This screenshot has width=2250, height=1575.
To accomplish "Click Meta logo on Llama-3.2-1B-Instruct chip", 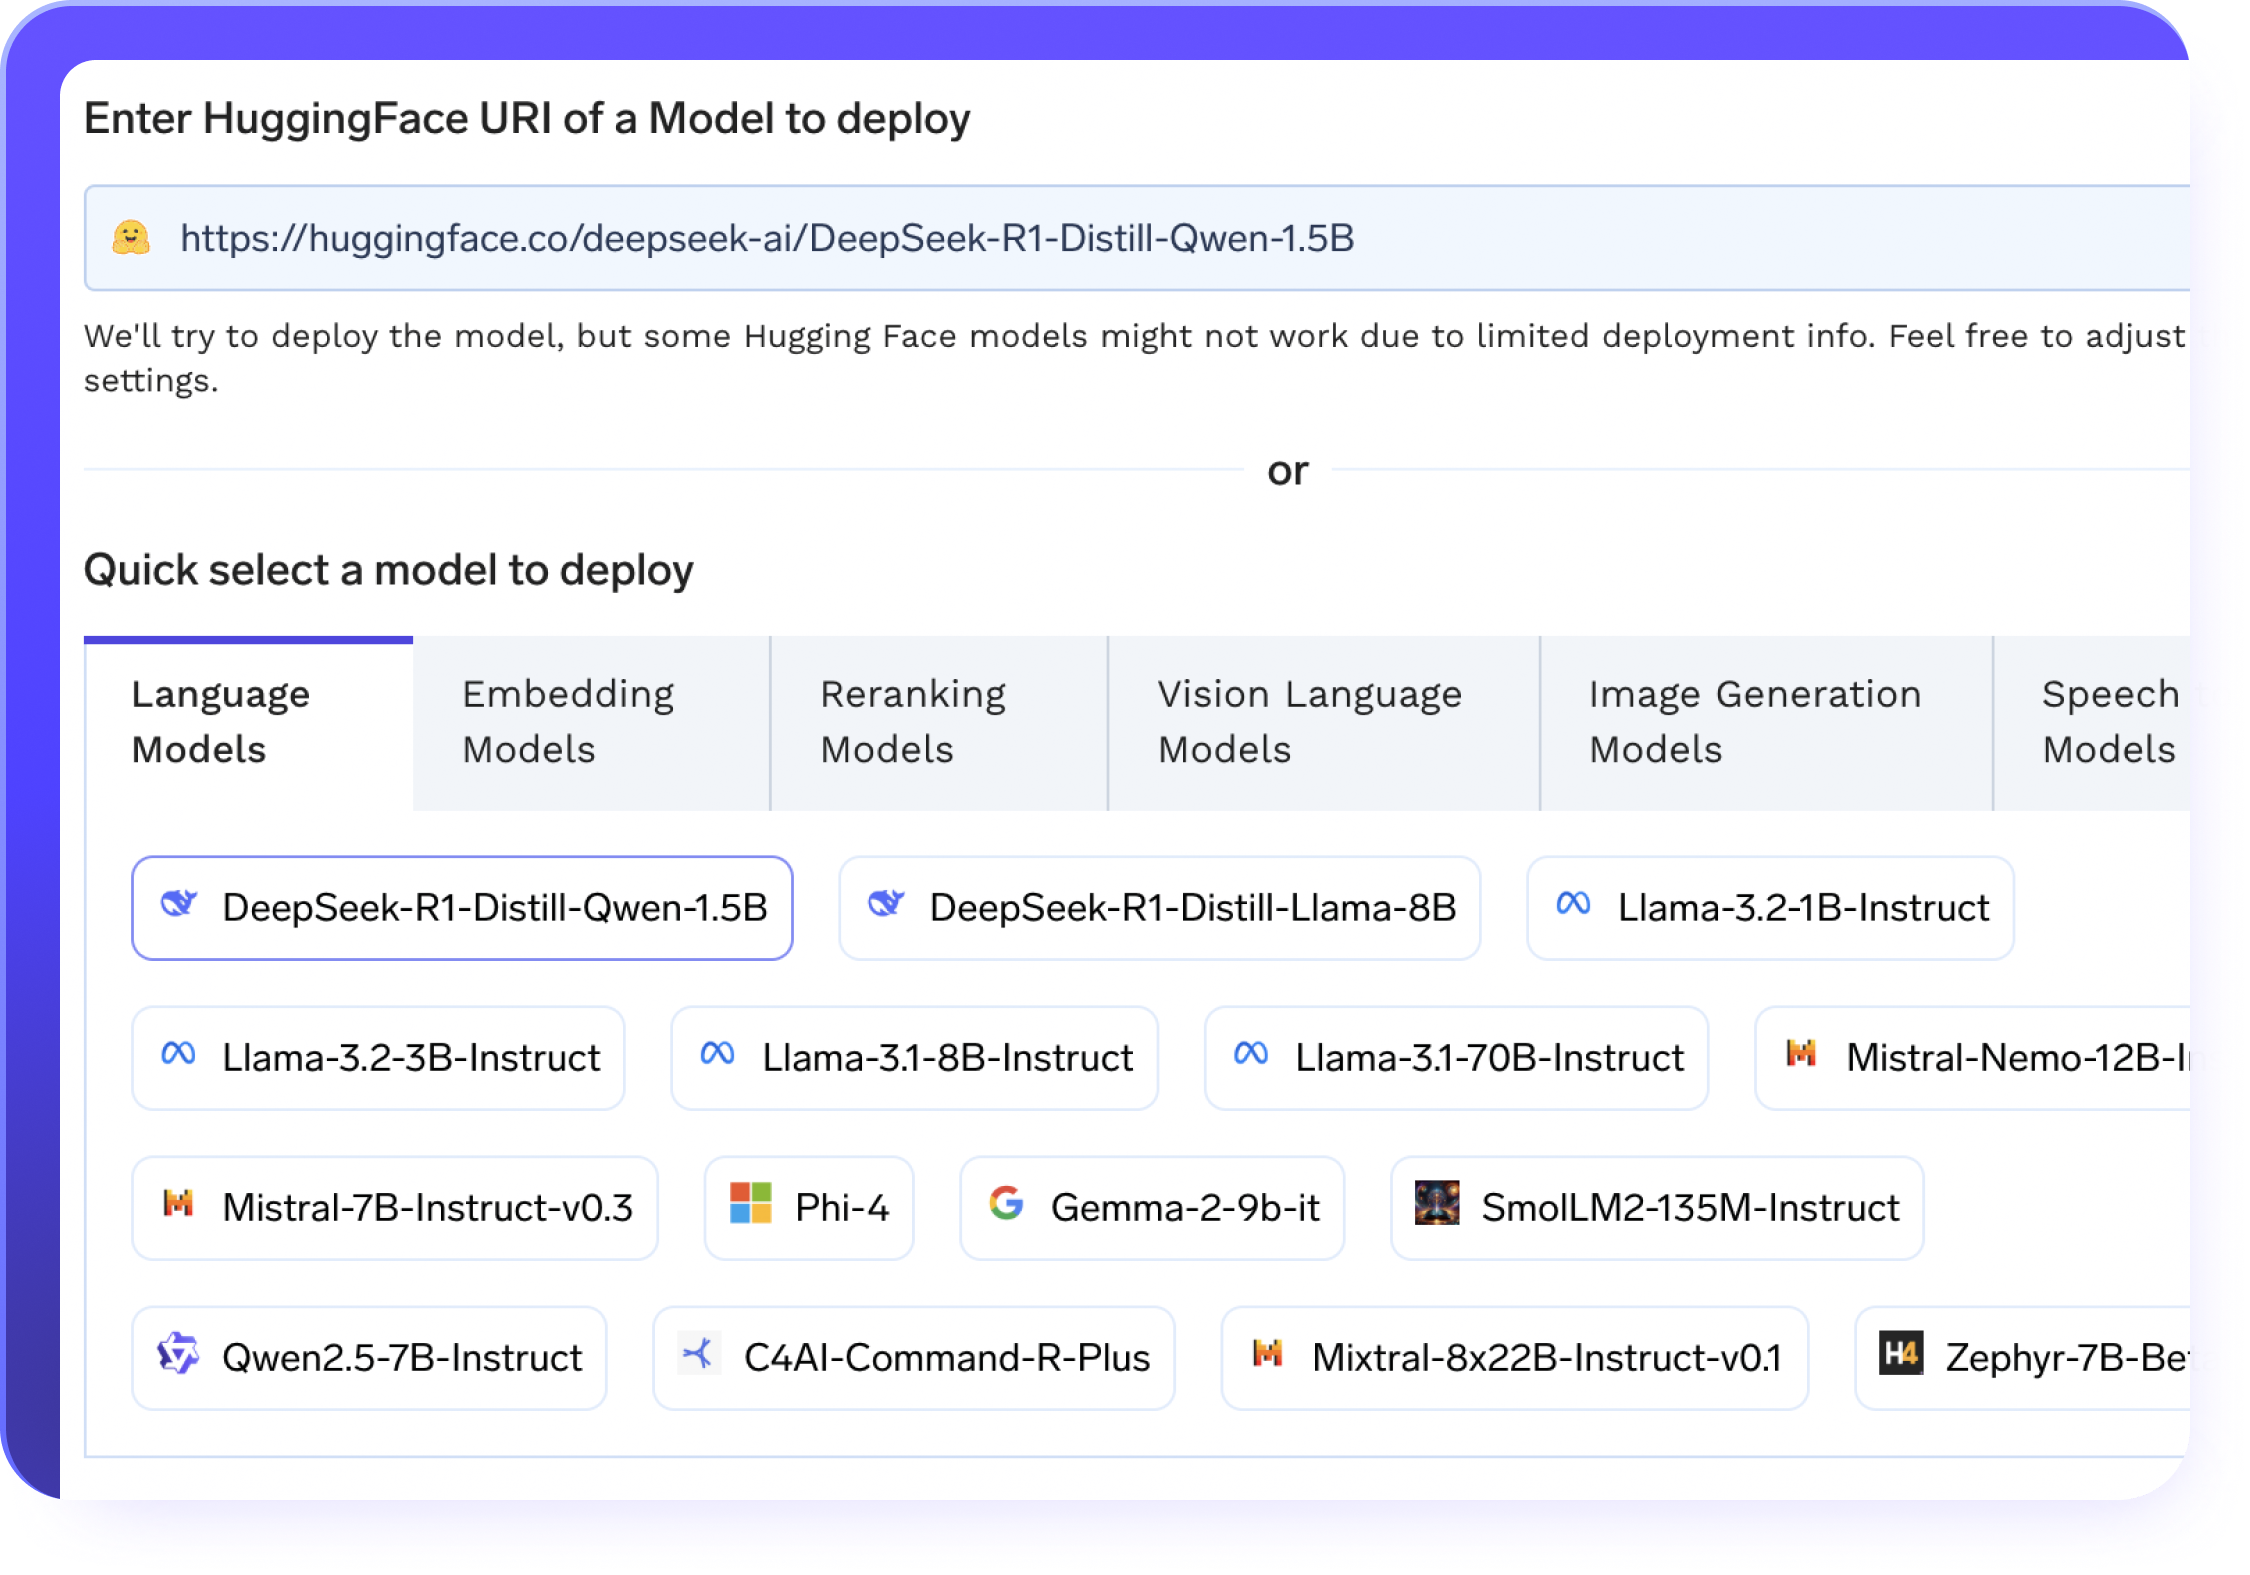I will [x=1574, y=904].
